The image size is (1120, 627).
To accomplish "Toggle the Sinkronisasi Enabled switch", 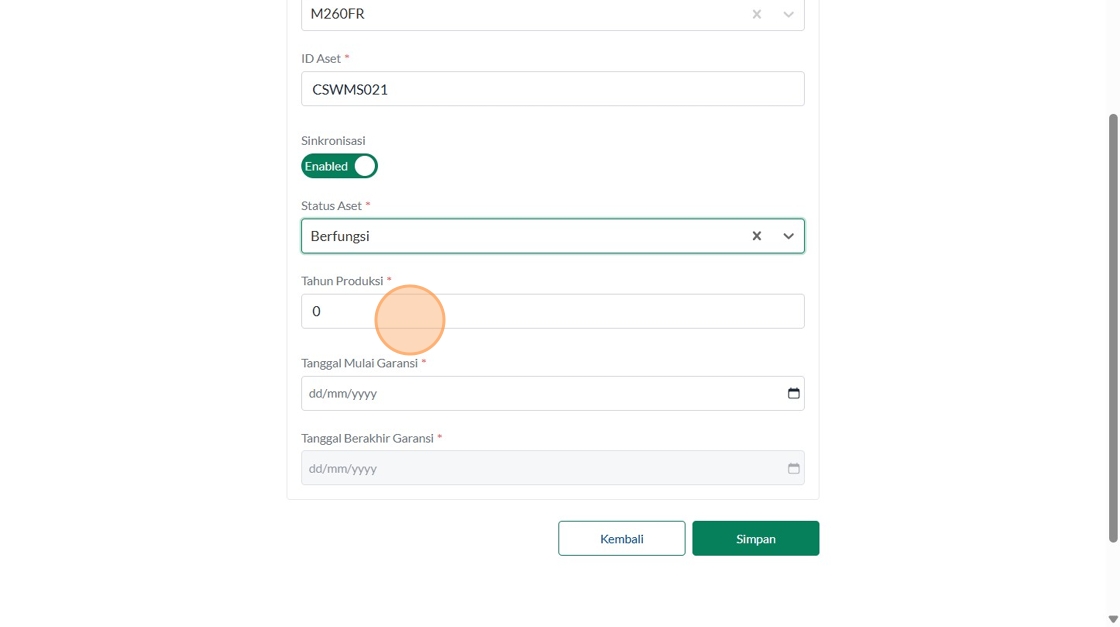I will [x=339, y=166].
